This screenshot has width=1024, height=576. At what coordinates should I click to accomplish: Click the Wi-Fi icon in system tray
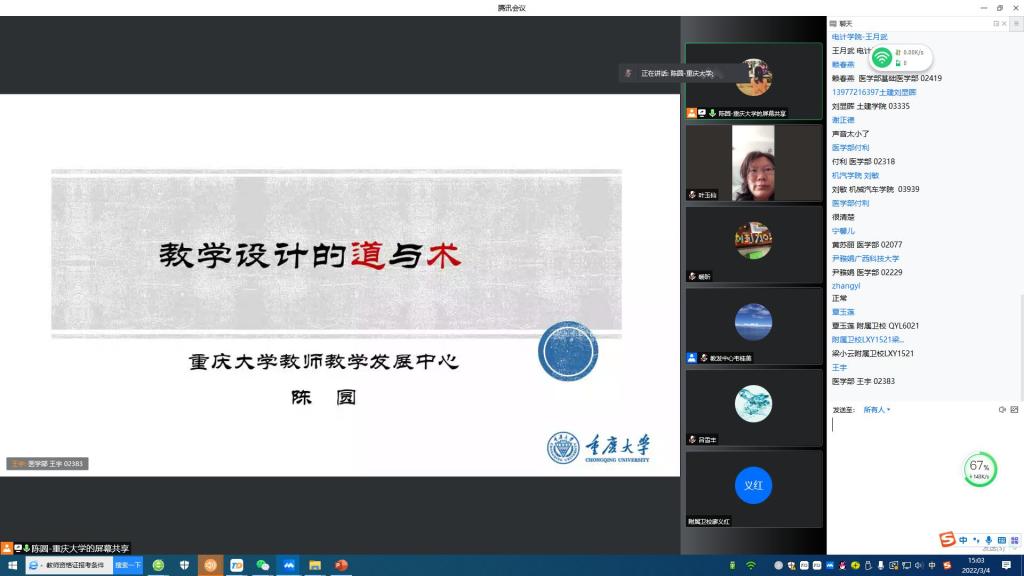click(x=751, y=566)
